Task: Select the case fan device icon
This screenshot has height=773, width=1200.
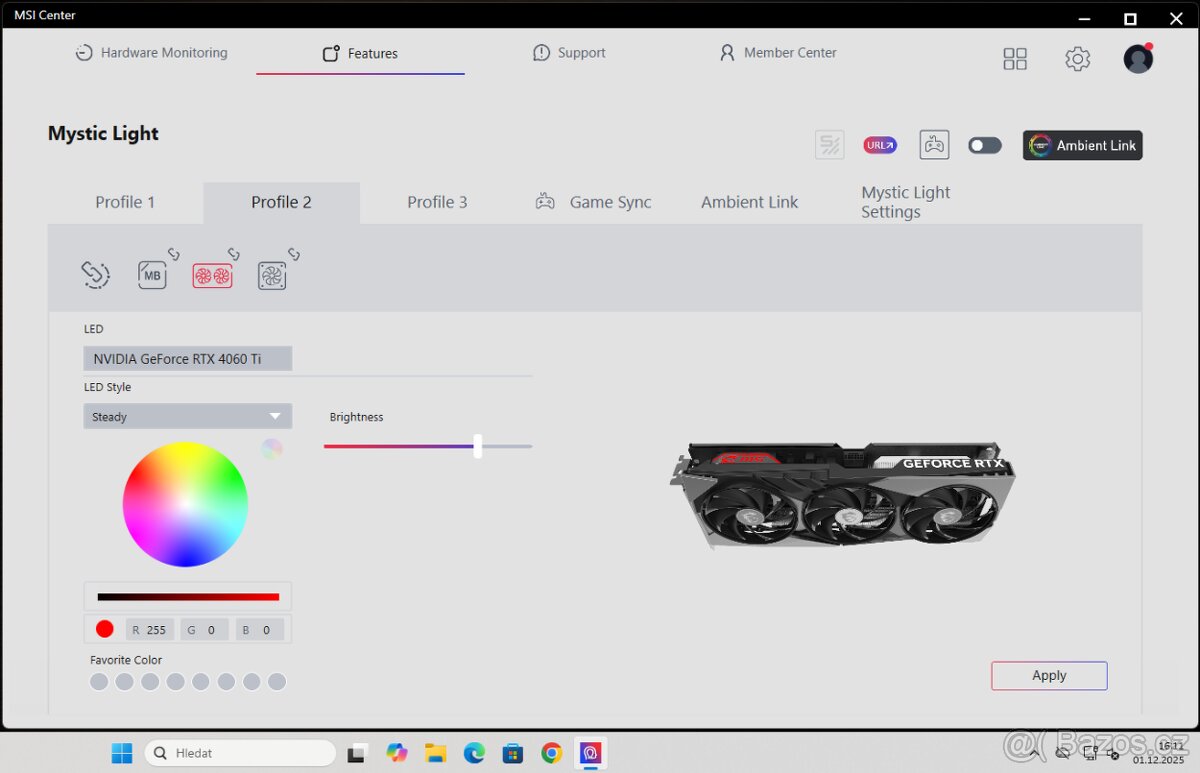Action: (x=272, y=276)
